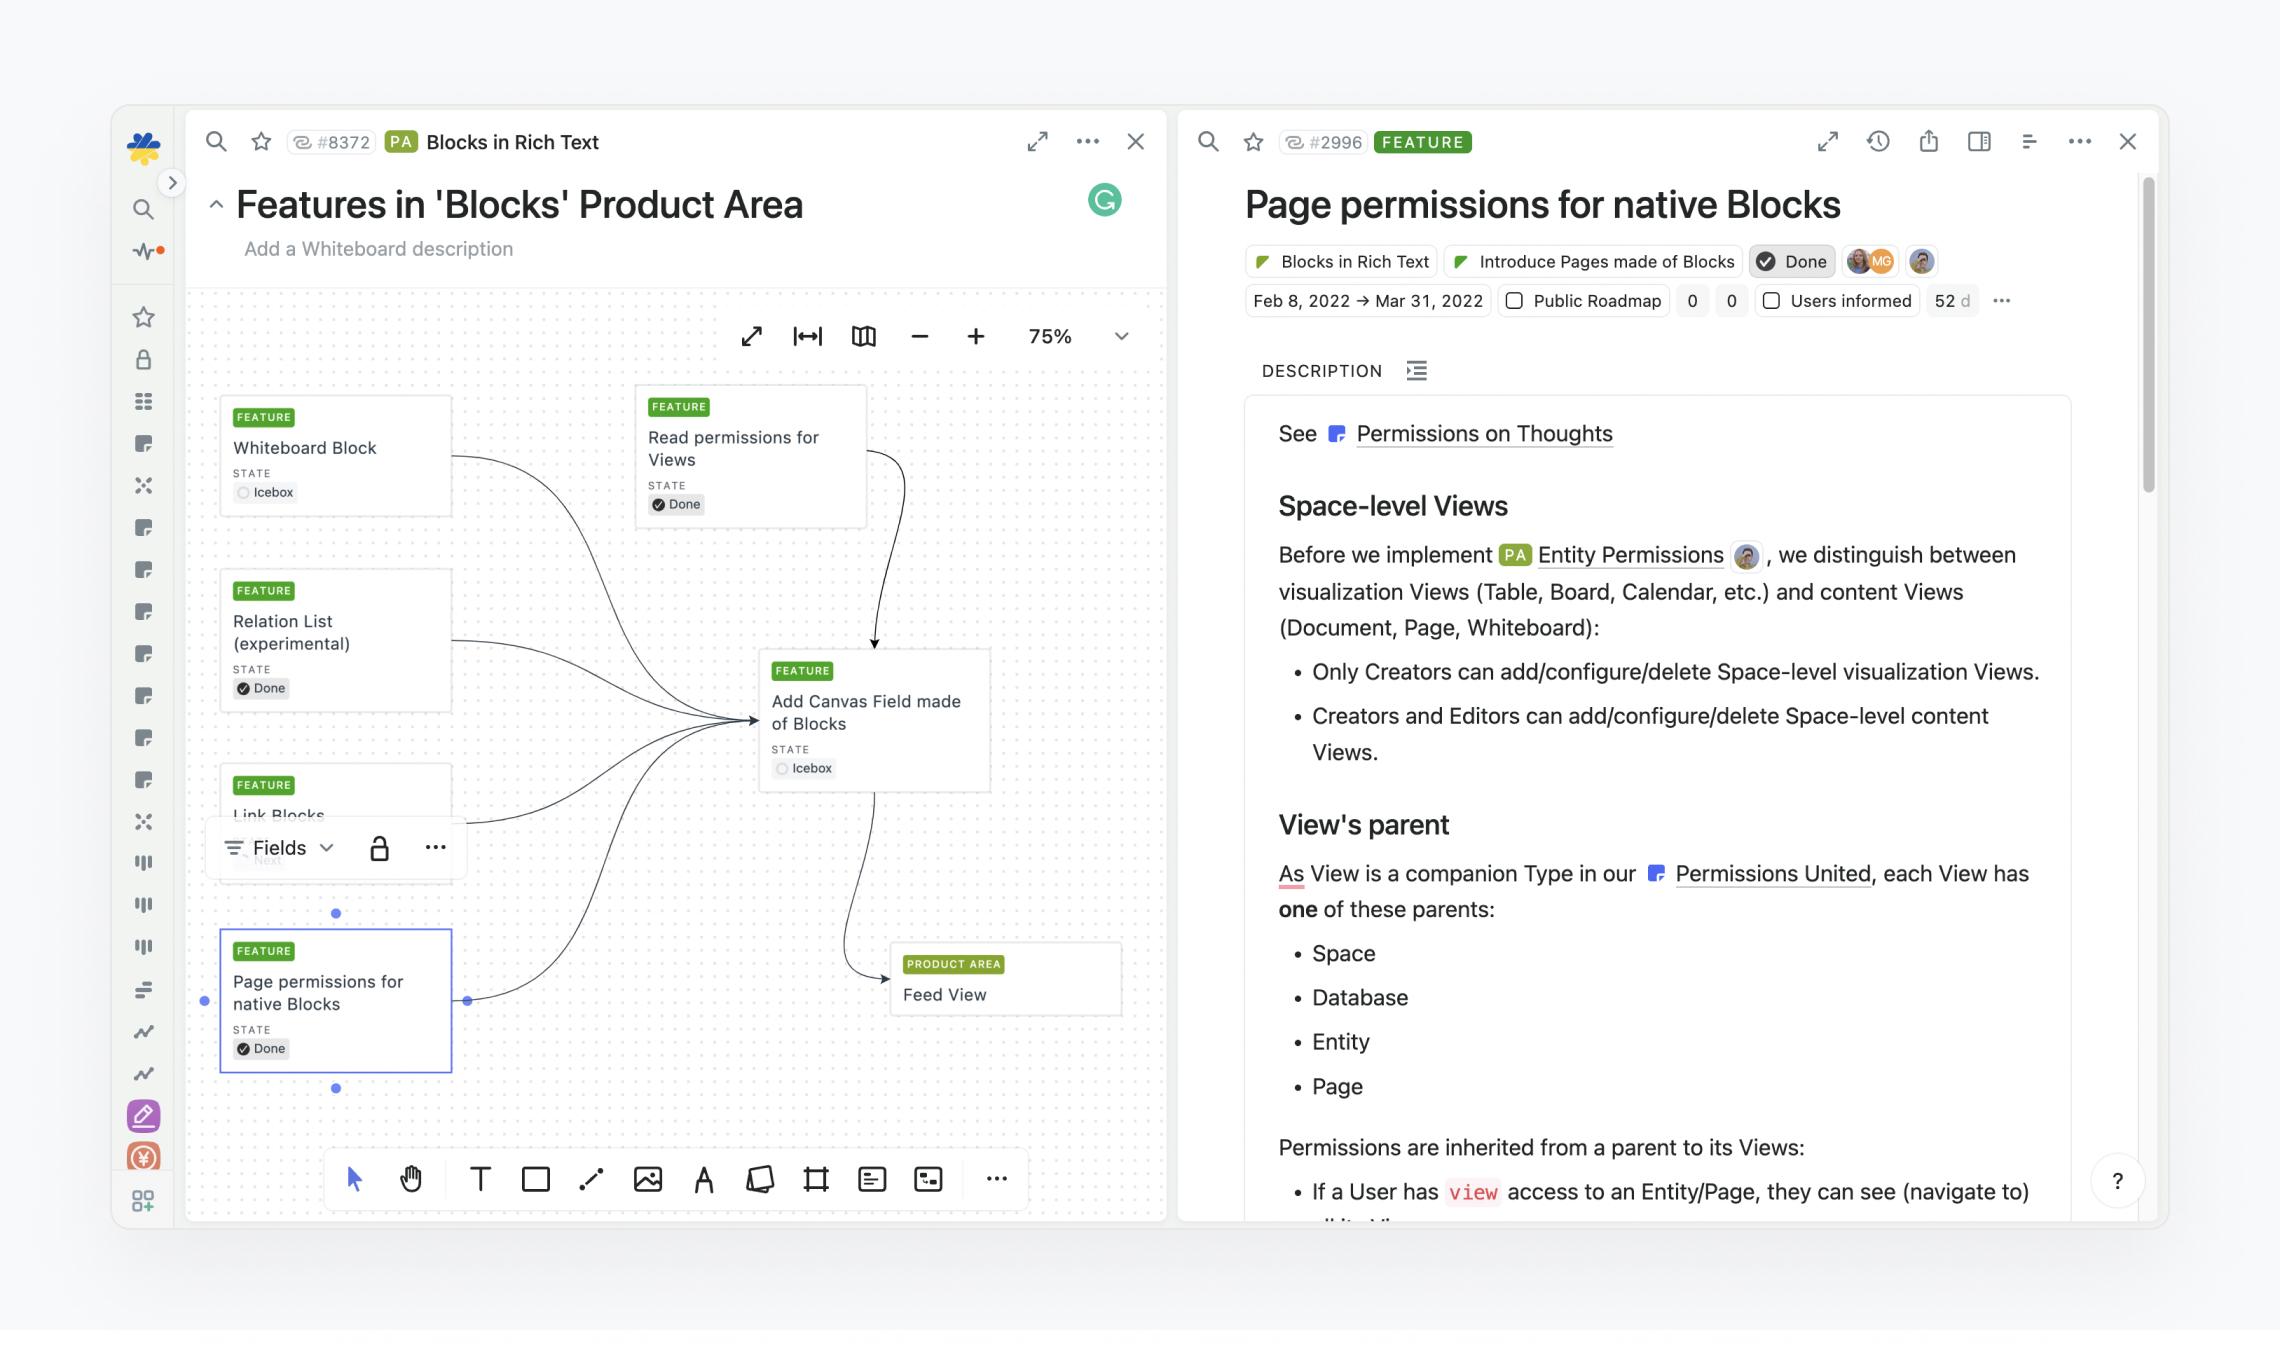Click the zoom out minus control
The image size is (2280, 1370).
(x=919, y=336)
